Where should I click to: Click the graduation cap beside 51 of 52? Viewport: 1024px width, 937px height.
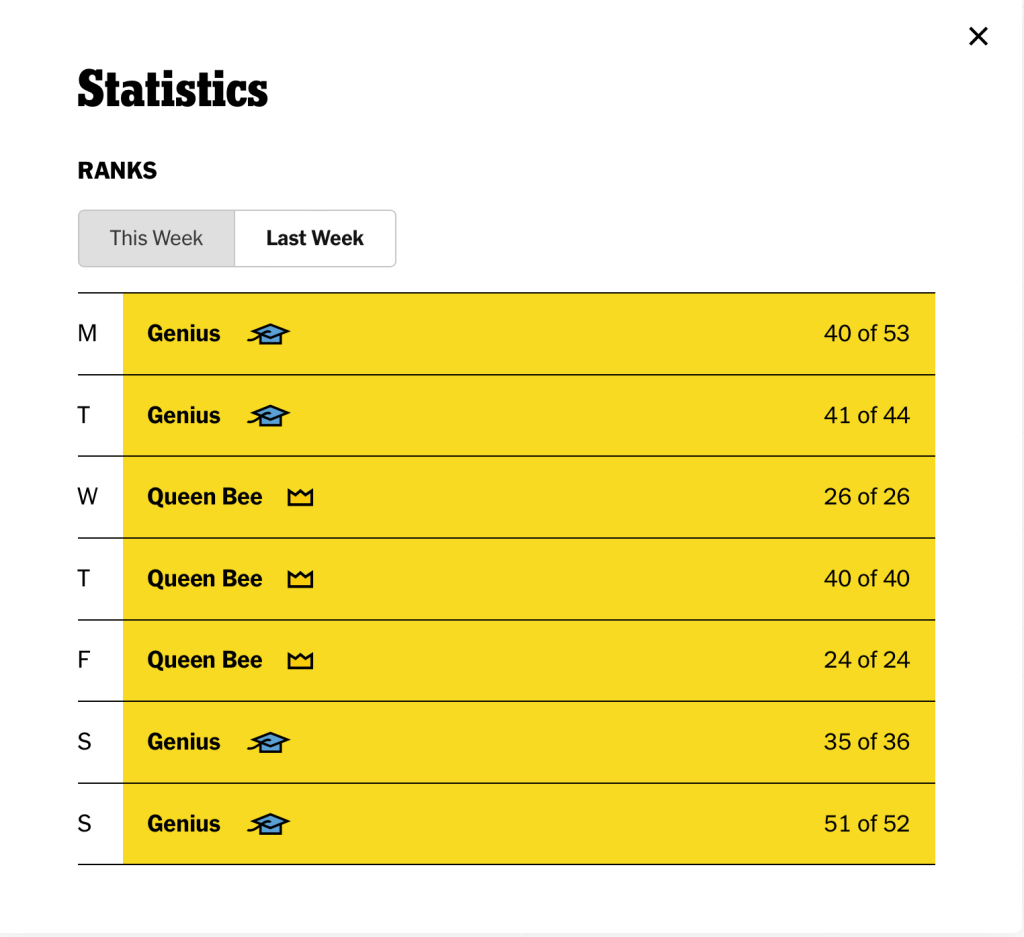(268, 824)
